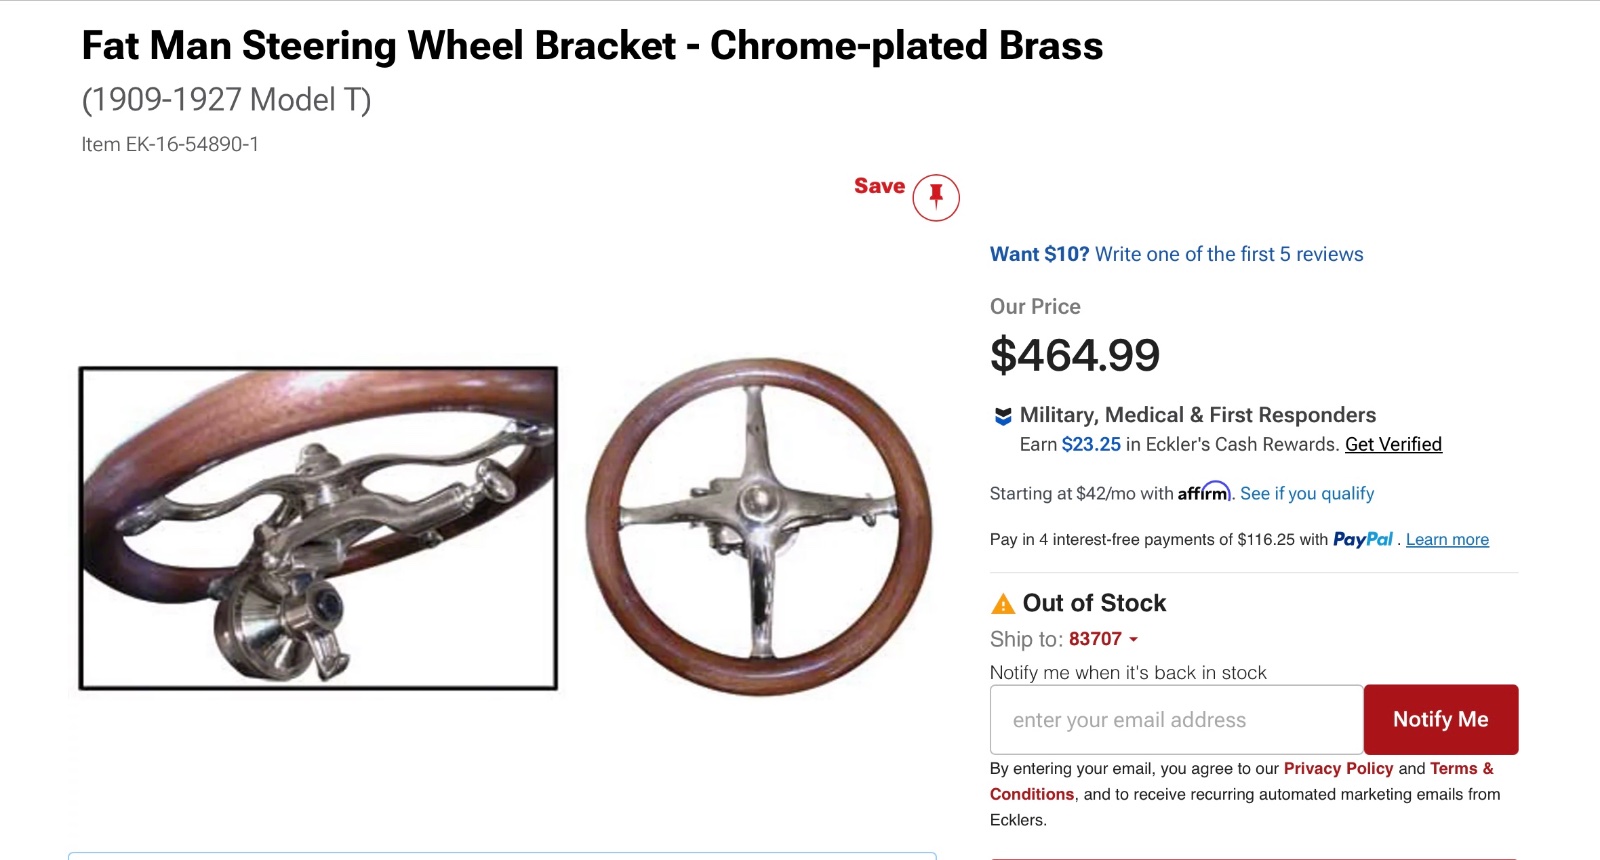Image resolution: width=1600 pixels, height=860 pixels.
Task: Open the Privacy Policy link
Action: click(1338, 768)
